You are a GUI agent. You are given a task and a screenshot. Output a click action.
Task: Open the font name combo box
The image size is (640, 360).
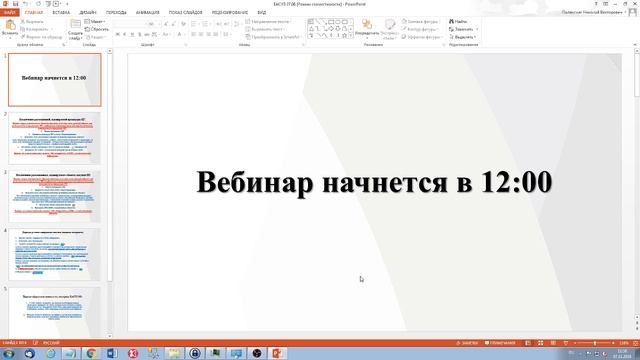click(x=129, y=24)
